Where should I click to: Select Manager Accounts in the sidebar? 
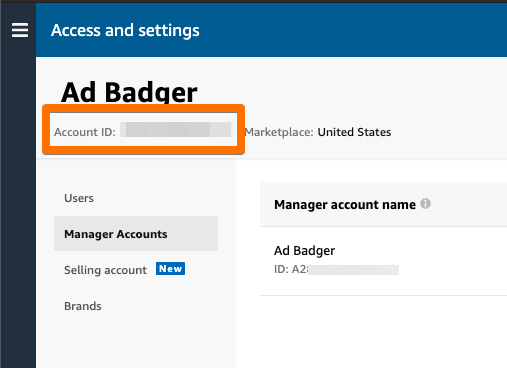coord(136,234)
